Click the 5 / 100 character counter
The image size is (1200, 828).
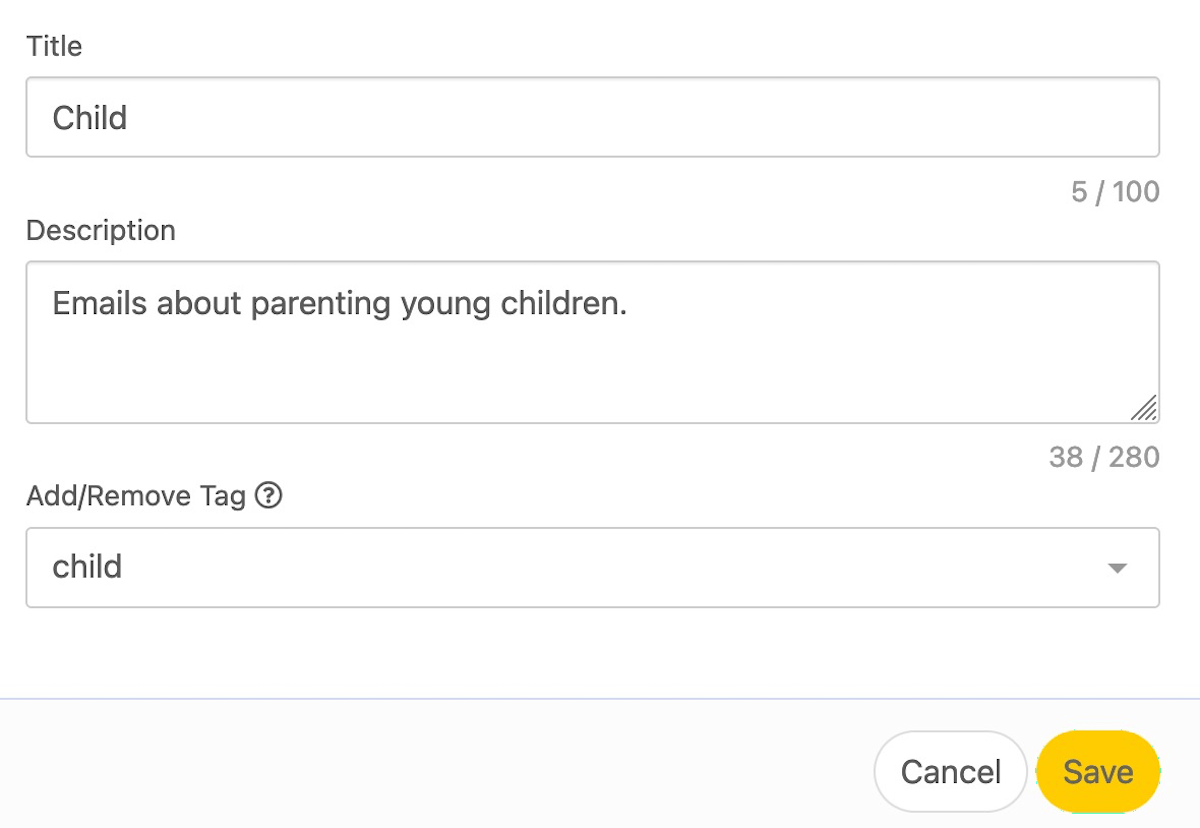tap(1113, 191)
